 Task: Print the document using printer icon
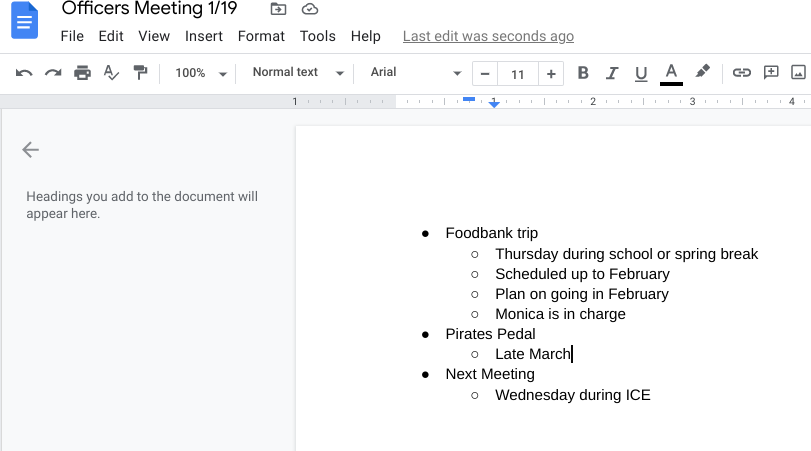click(x=82, y=73)
